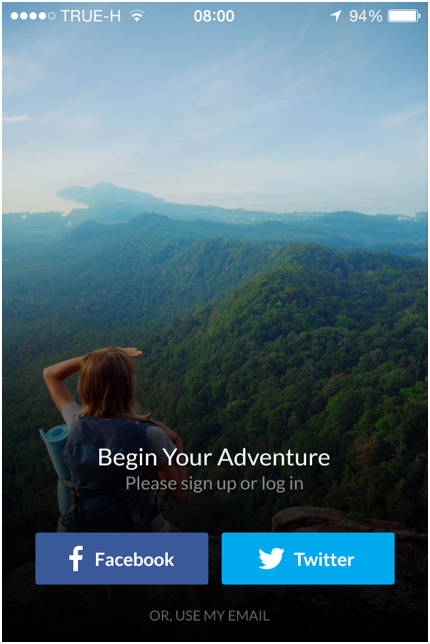
Task: Tap the "Please sign up or log in" subtitle
Action: (x=214, y=483)
